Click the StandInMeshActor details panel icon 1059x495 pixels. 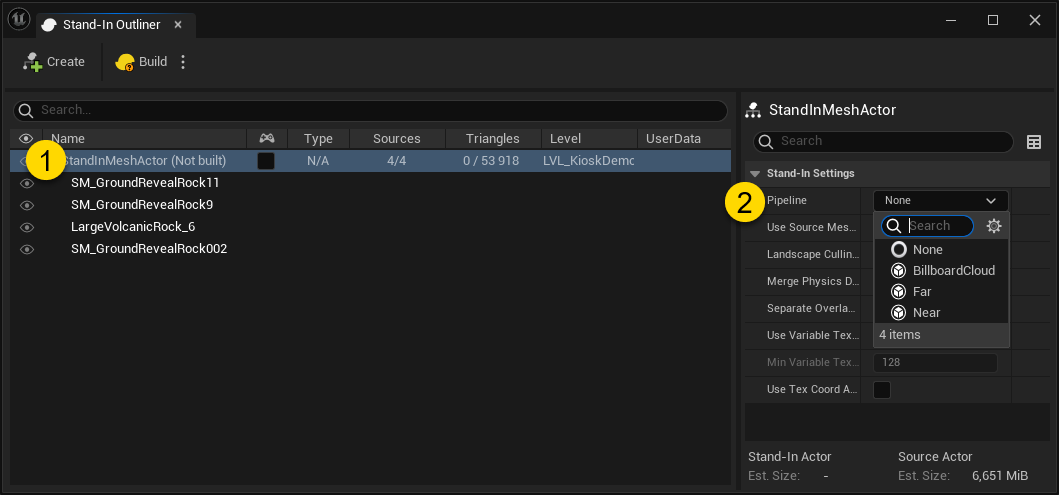(754, 109)
